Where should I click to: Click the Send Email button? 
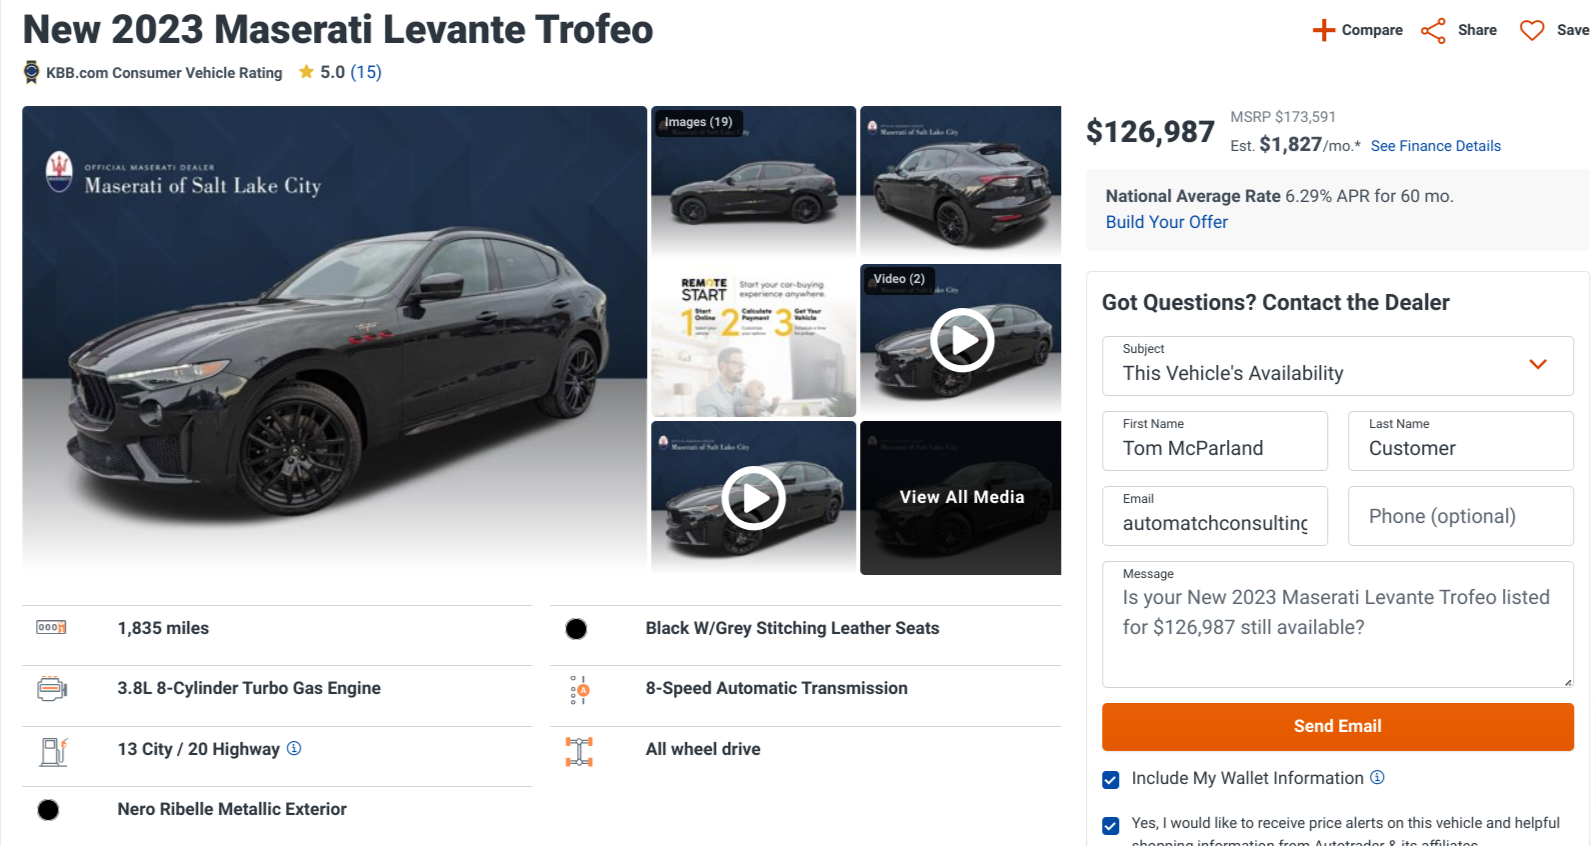[x=1337, y=726]
